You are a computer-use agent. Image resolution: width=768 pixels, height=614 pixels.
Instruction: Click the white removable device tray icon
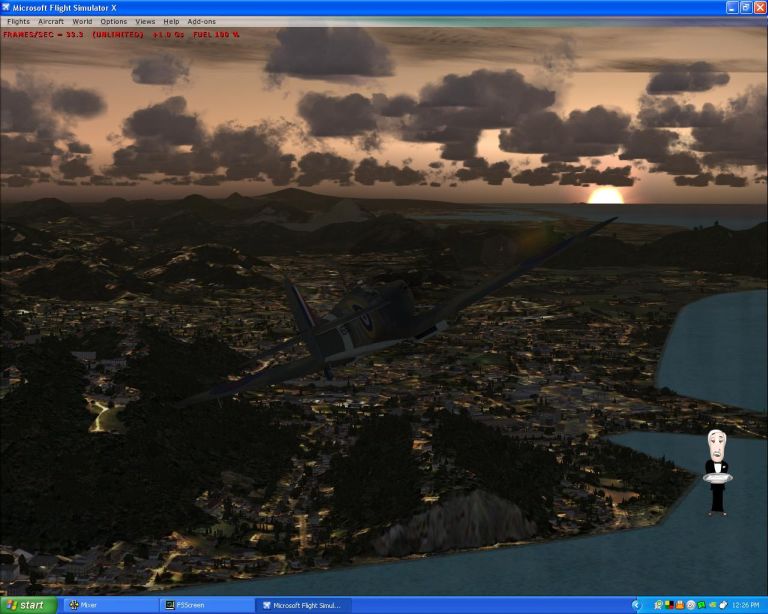click(x=723, y=605)
